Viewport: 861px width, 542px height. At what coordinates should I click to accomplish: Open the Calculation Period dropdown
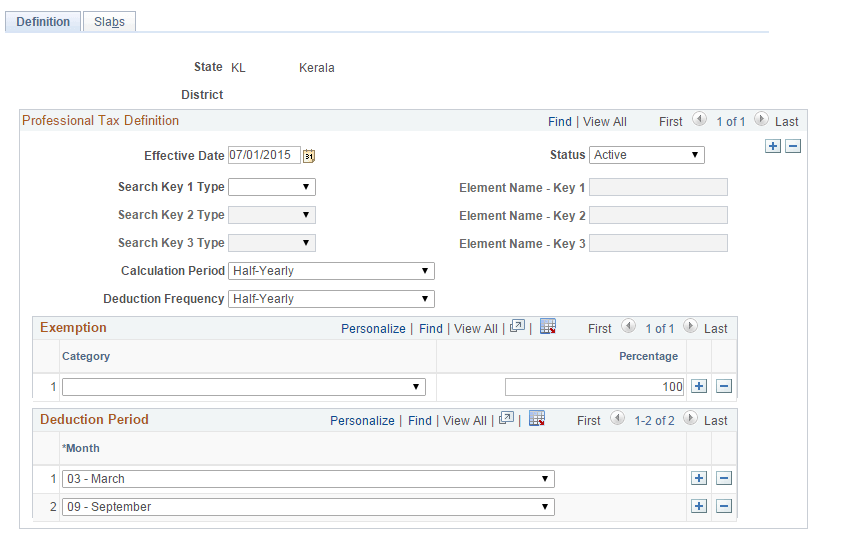331,271
